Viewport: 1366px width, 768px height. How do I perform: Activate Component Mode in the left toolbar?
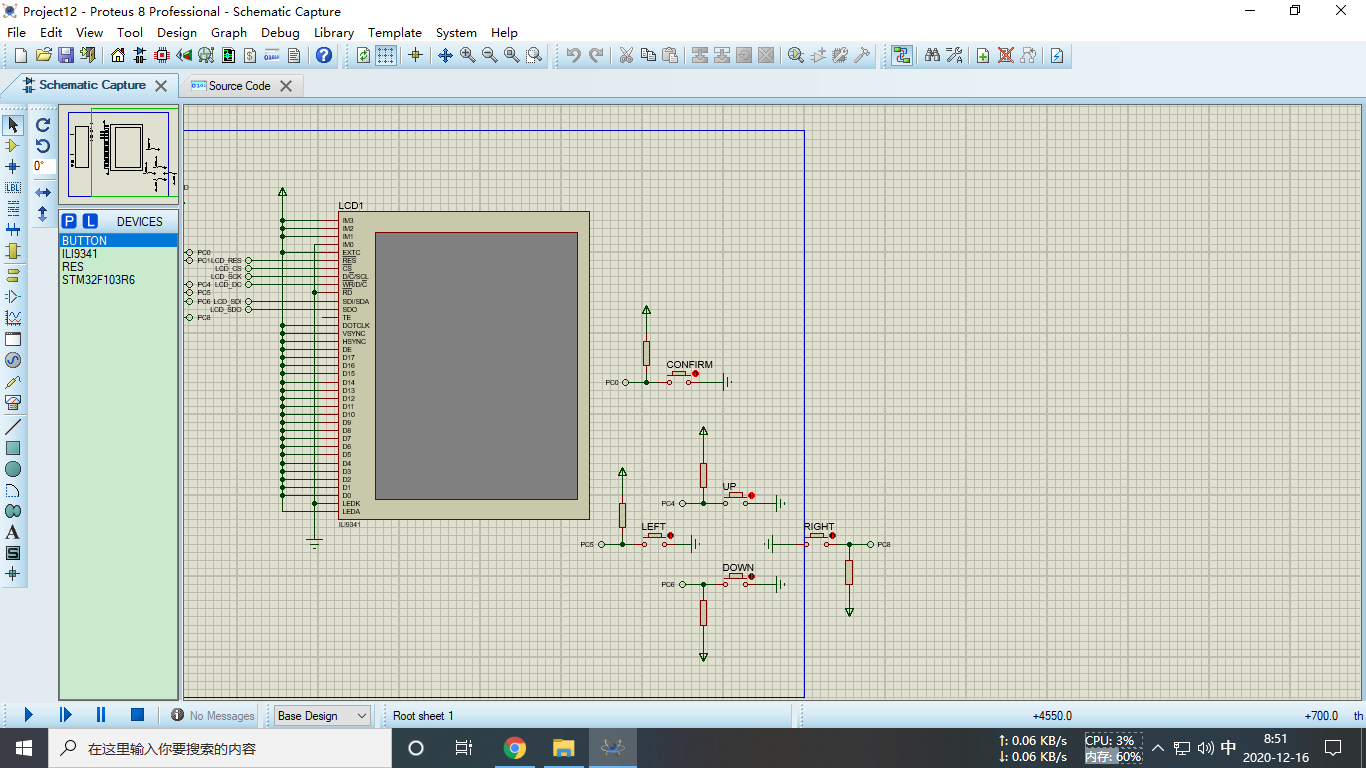[x=12, y=146]
